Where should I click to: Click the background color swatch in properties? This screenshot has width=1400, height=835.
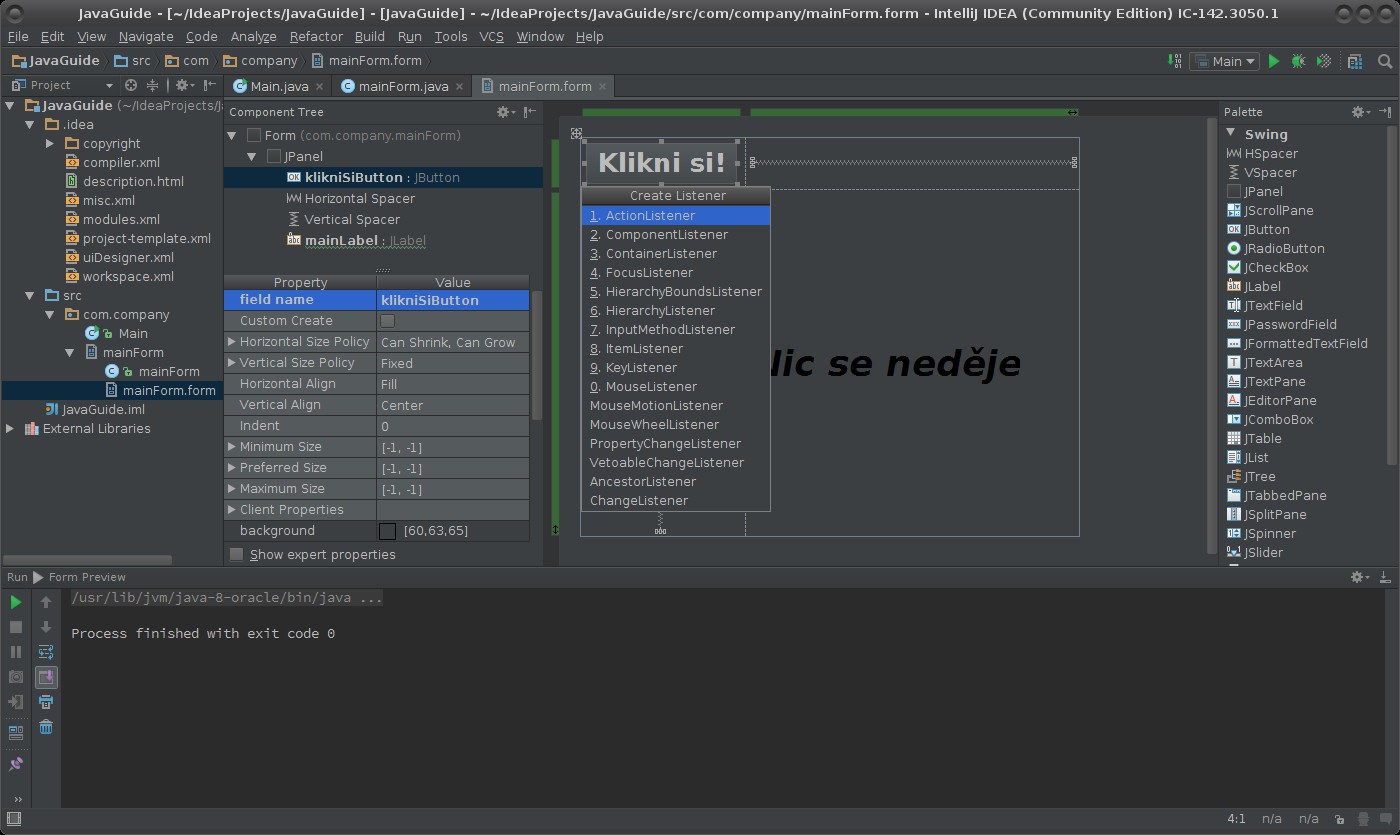(388, 531)
